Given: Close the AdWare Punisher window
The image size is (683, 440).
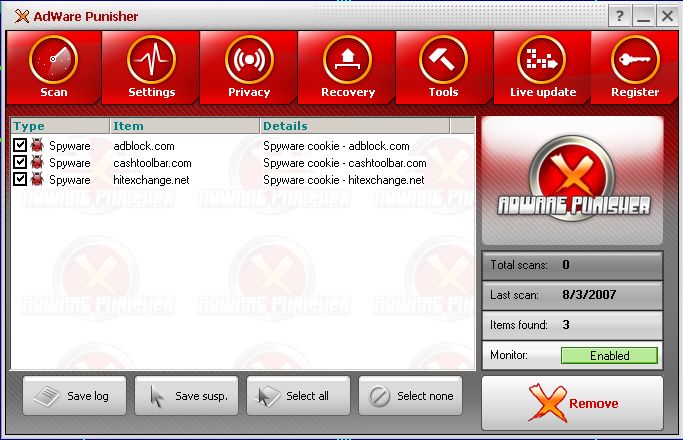Looking at the screenshot, I should pyautogui.click(x=667, y=17).
